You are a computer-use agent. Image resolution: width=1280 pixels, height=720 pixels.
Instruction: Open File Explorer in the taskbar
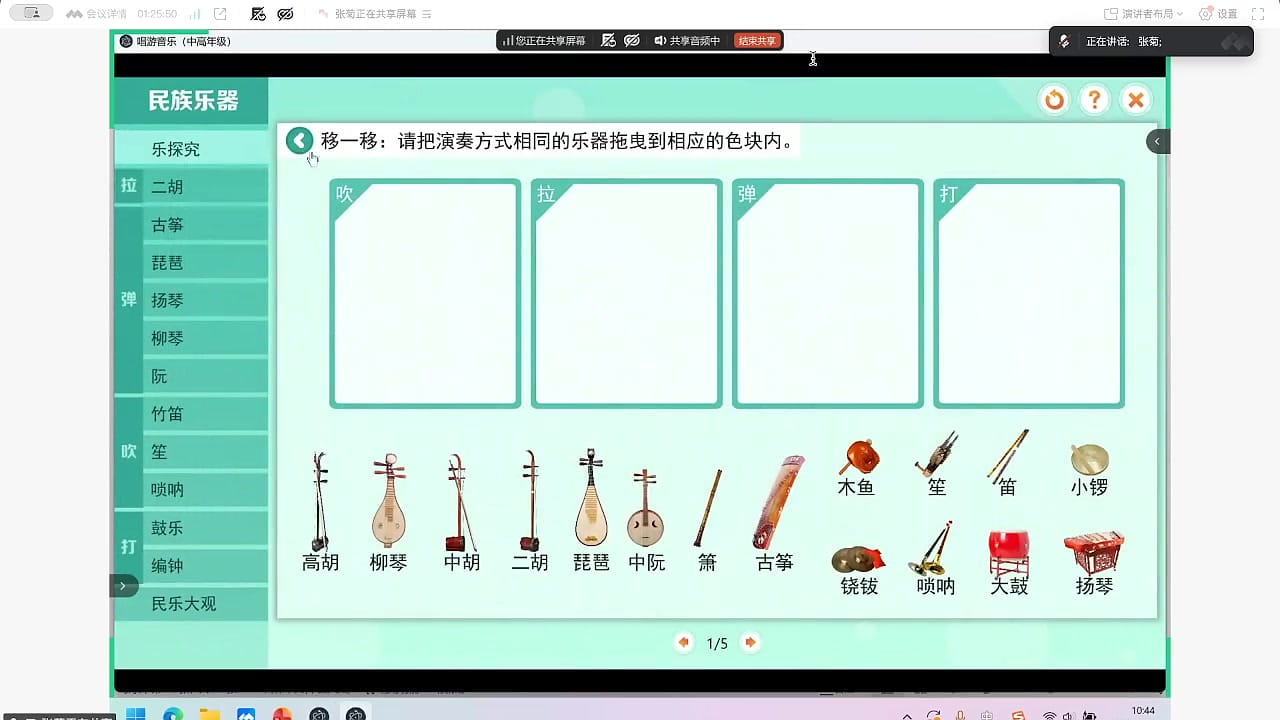pyautogui.click(x=209, y=714)
